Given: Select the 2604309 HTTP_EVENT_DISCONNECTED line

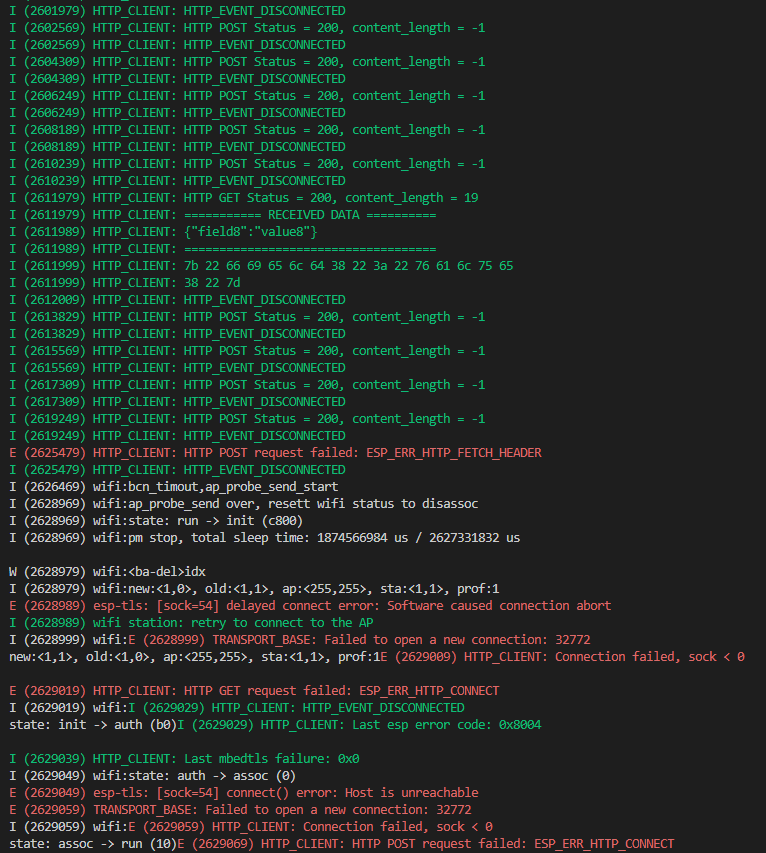Looking at the screenshot, I should pyautogui.click(x=177, y=78).
